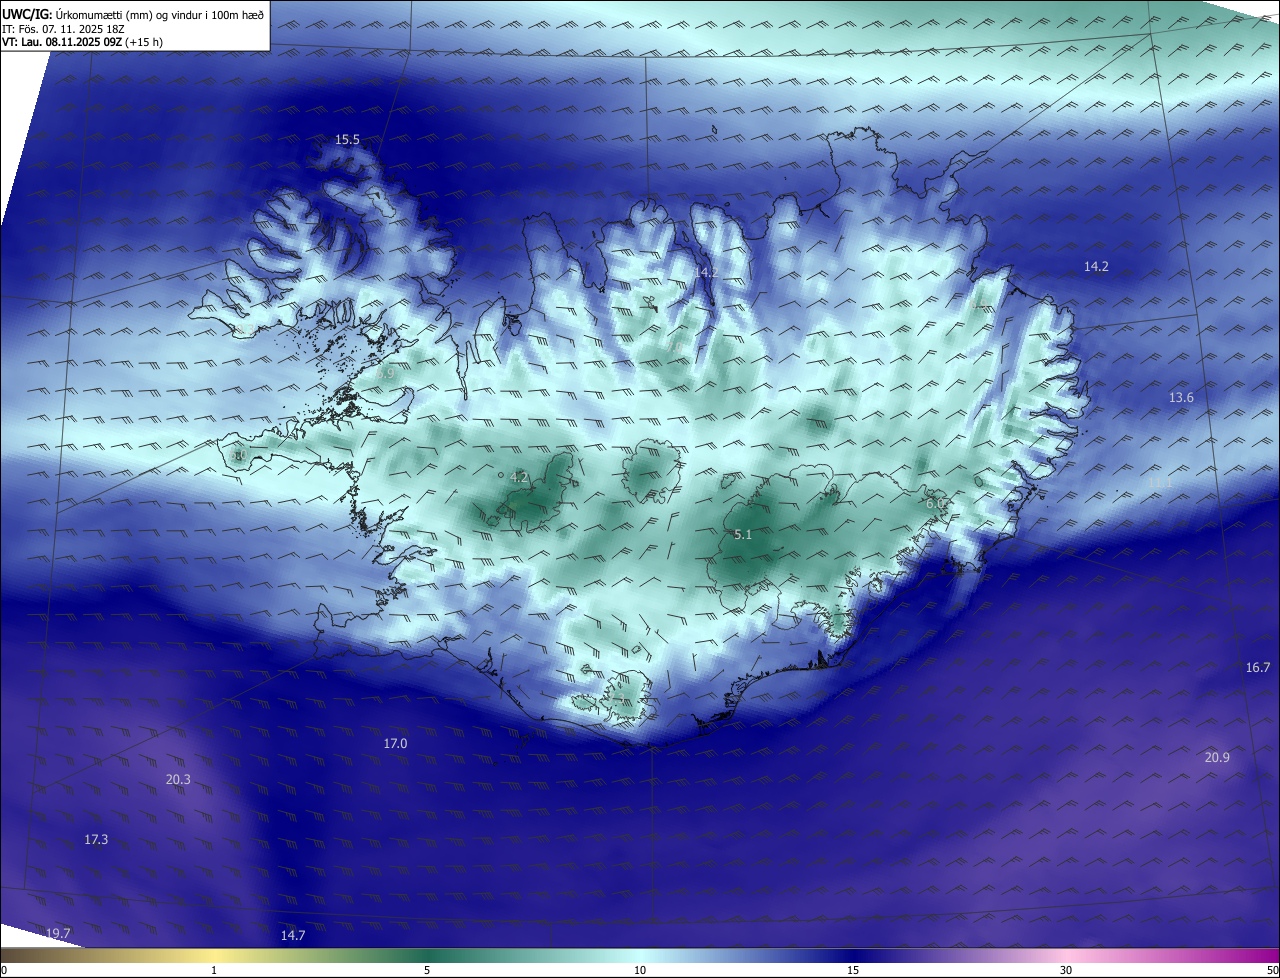1280x978 pixels.
Task: Click the legend tick labelled 30
Action: pyautogui.click(x=1066, y=970)
